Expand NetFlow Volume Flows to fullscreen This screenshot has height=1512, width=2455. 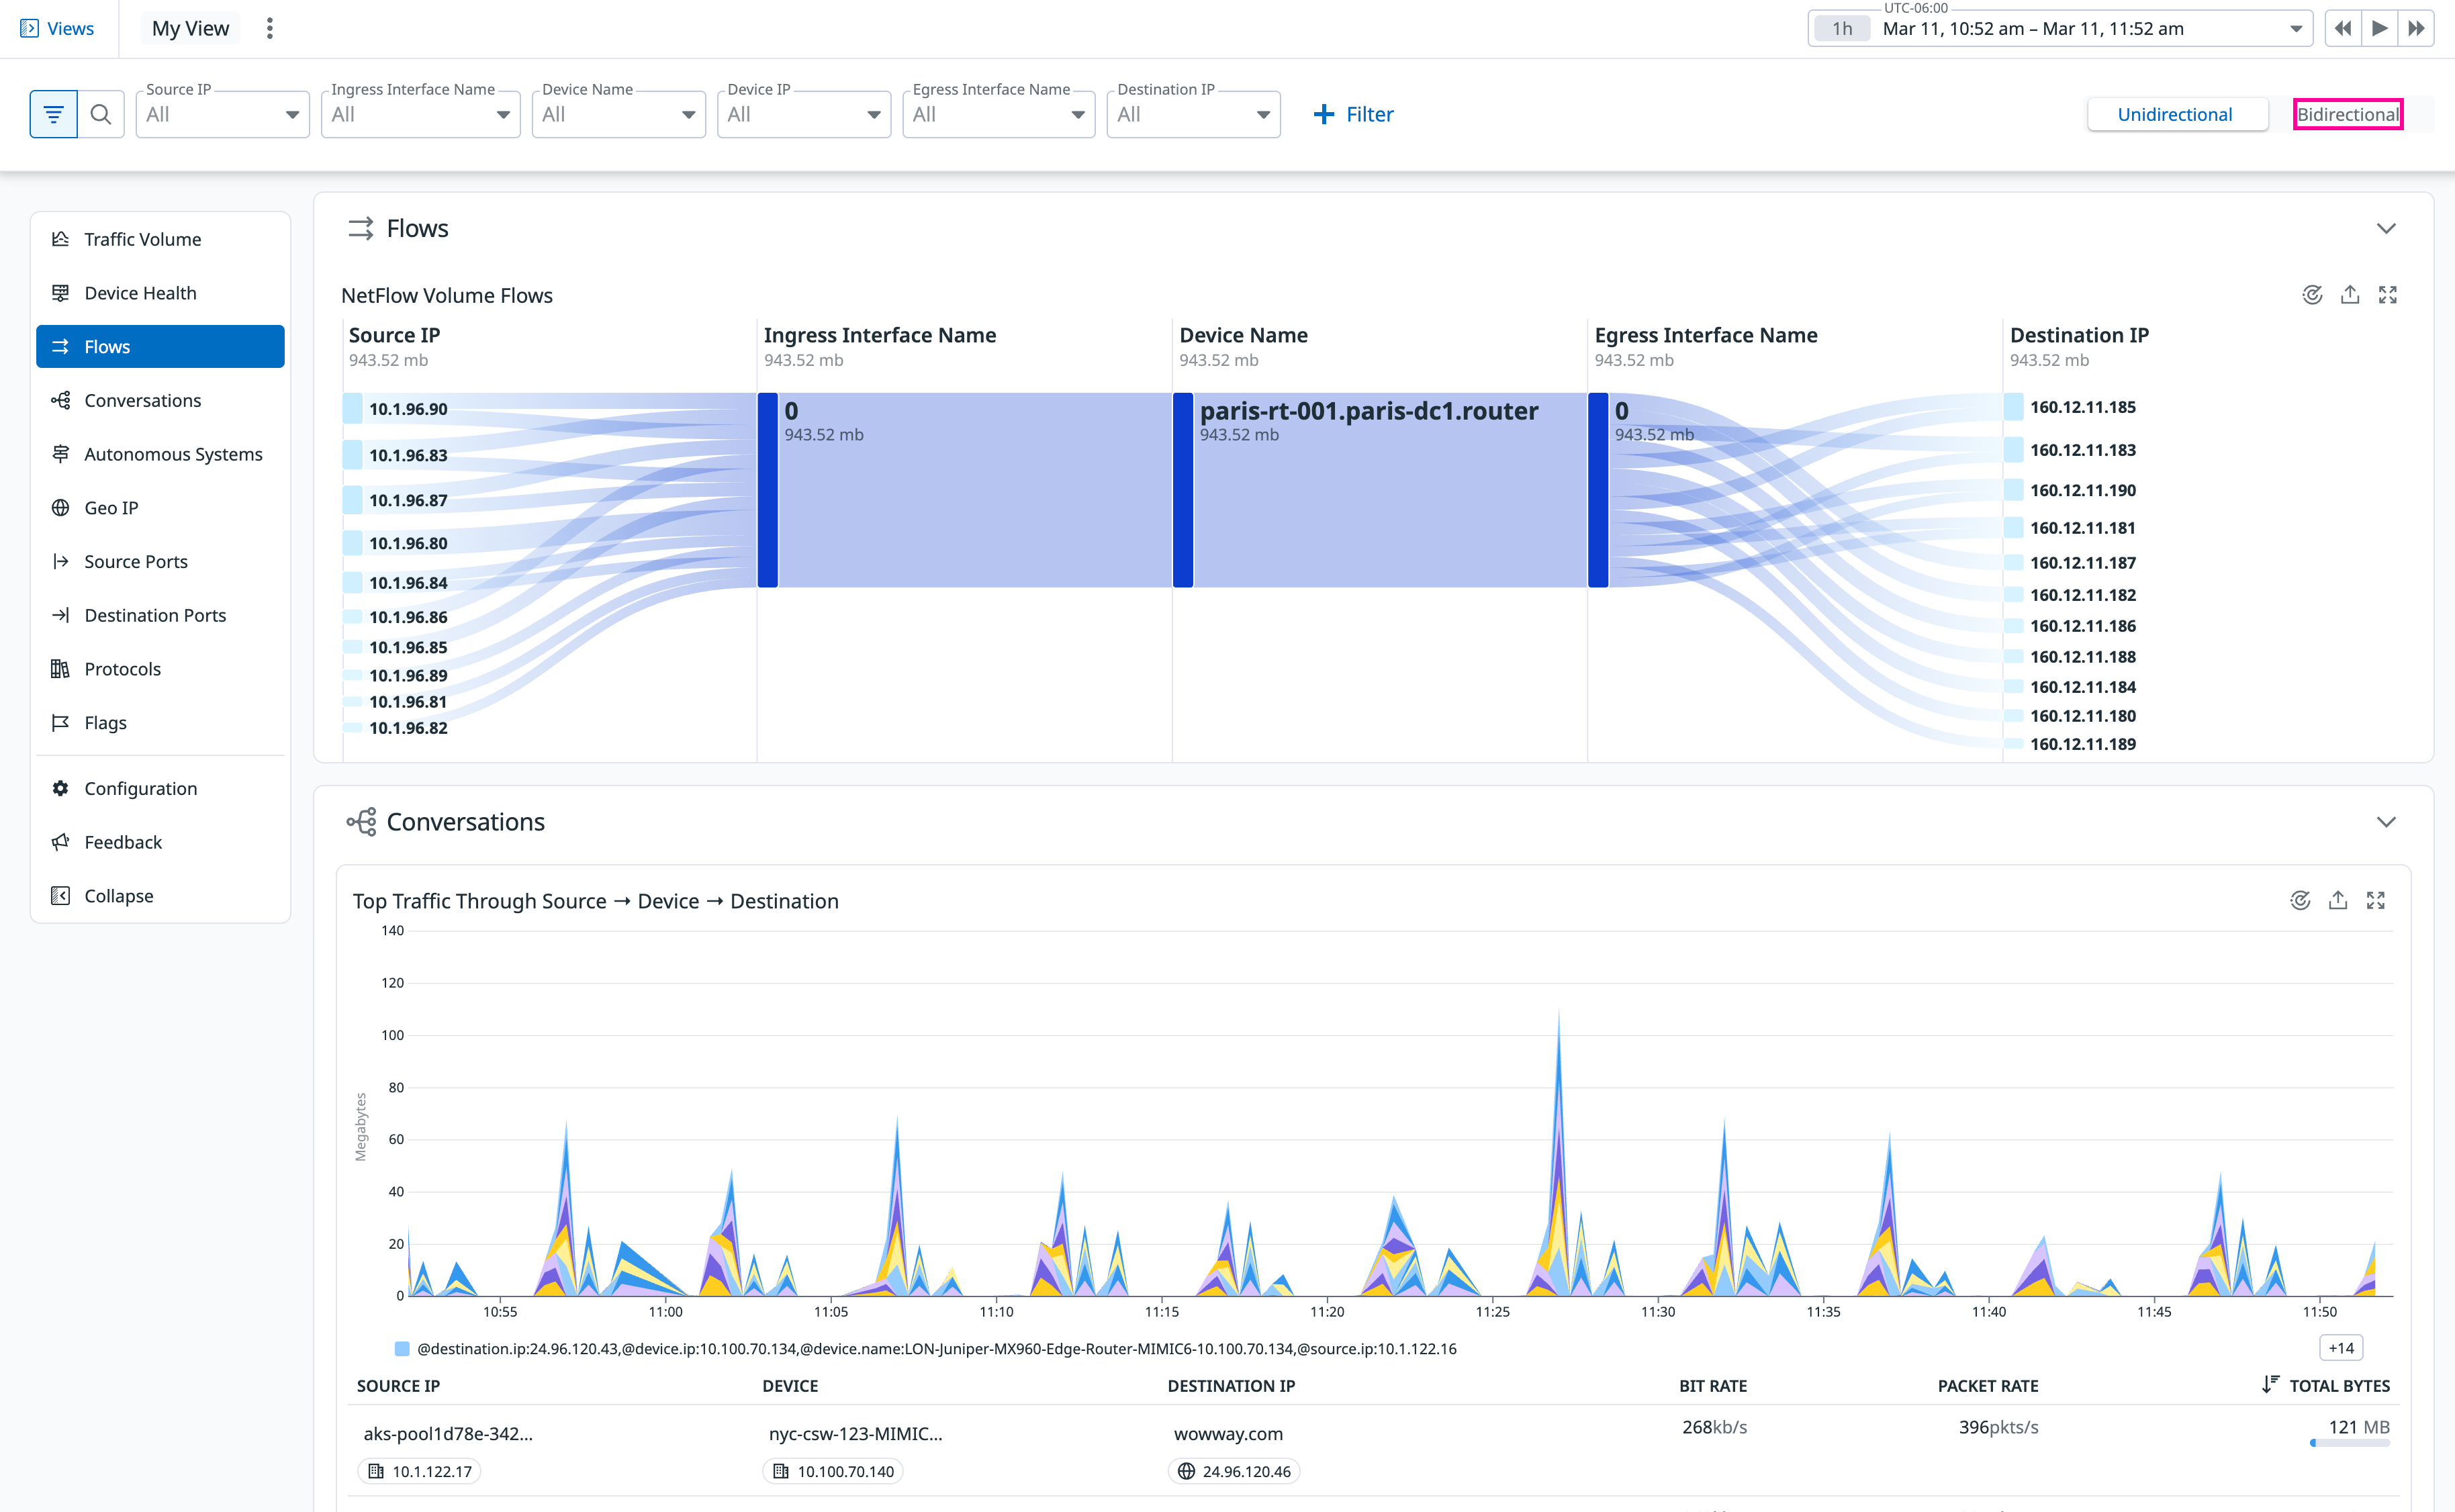[x=2388, y=295]
